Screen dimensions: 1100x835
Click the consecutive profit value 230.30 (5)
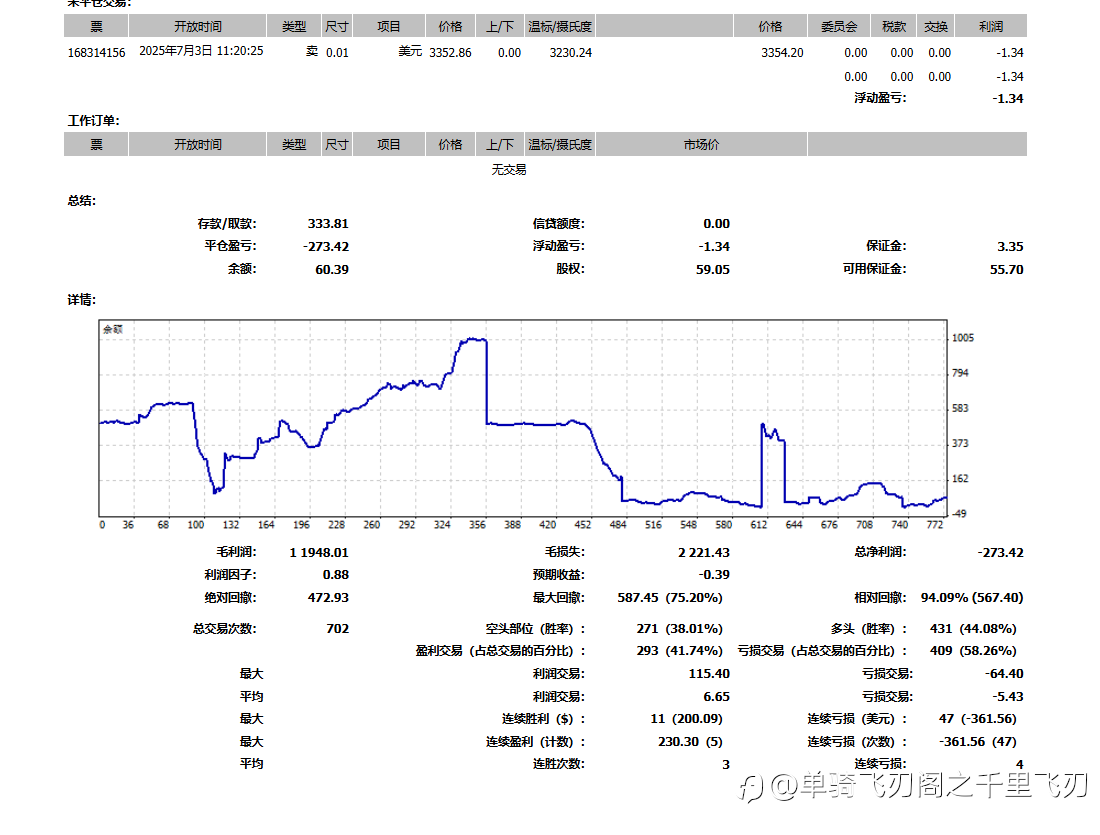click(x=690, y=742)
